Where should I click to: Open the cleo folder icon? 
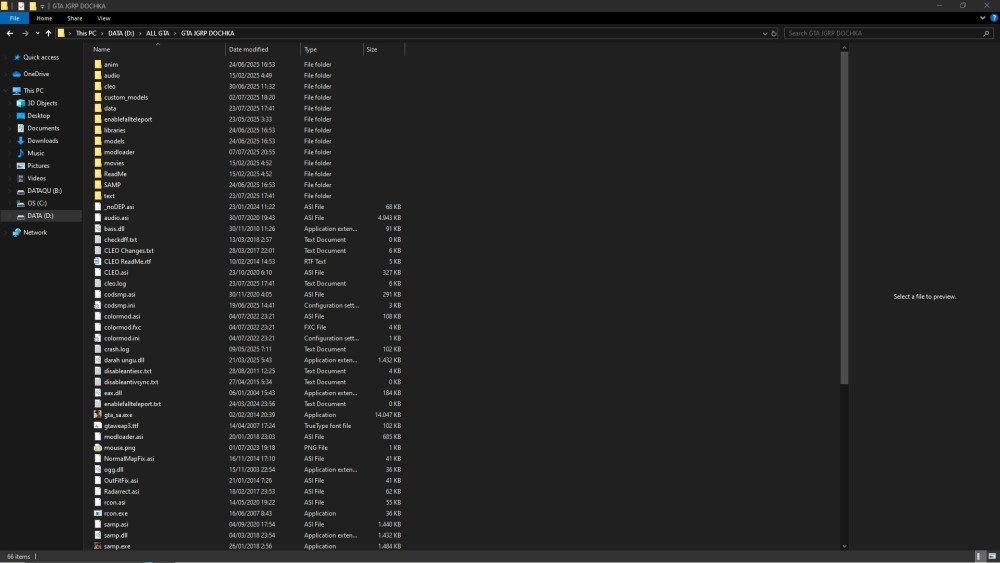(98, 86)
